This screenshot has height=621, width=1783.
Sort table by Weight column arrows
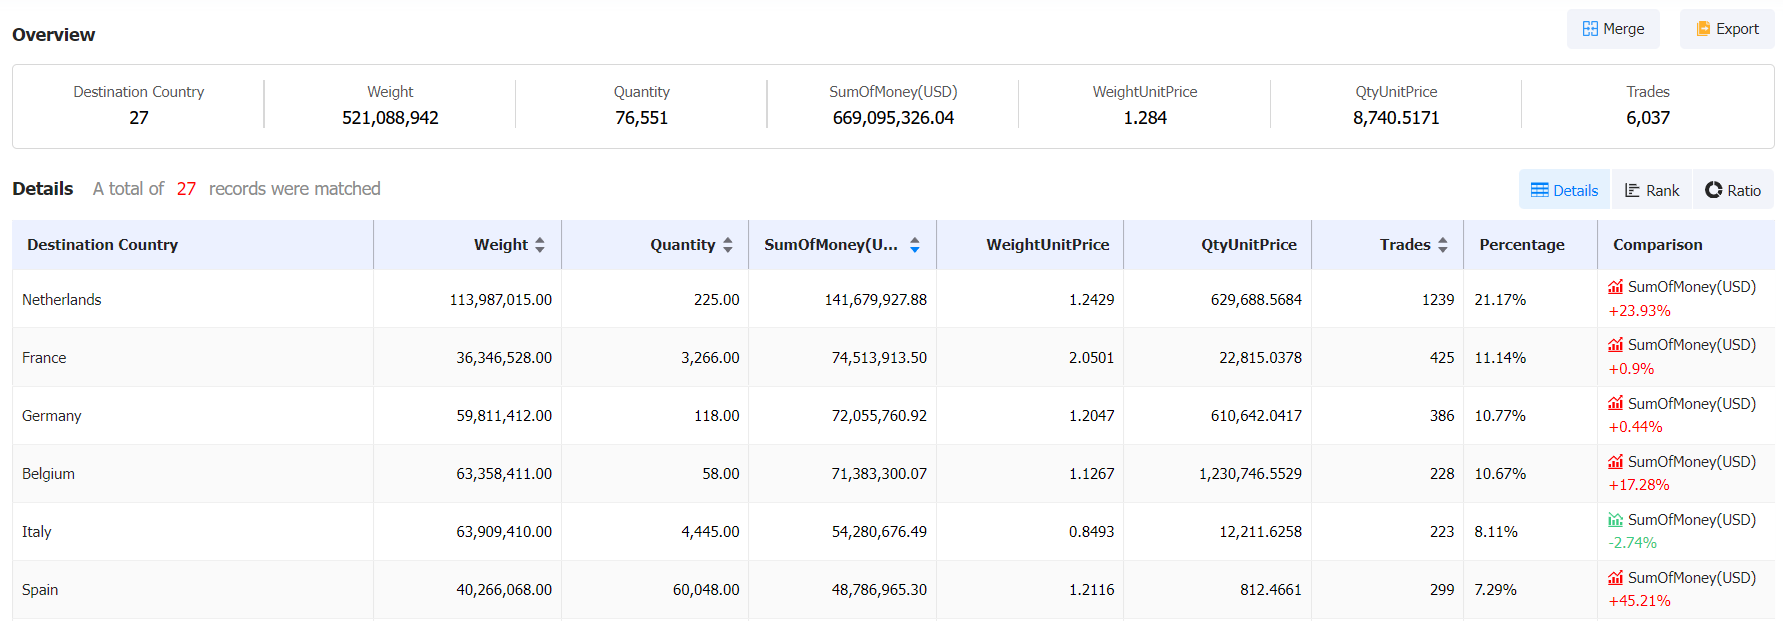click(540, 245)
